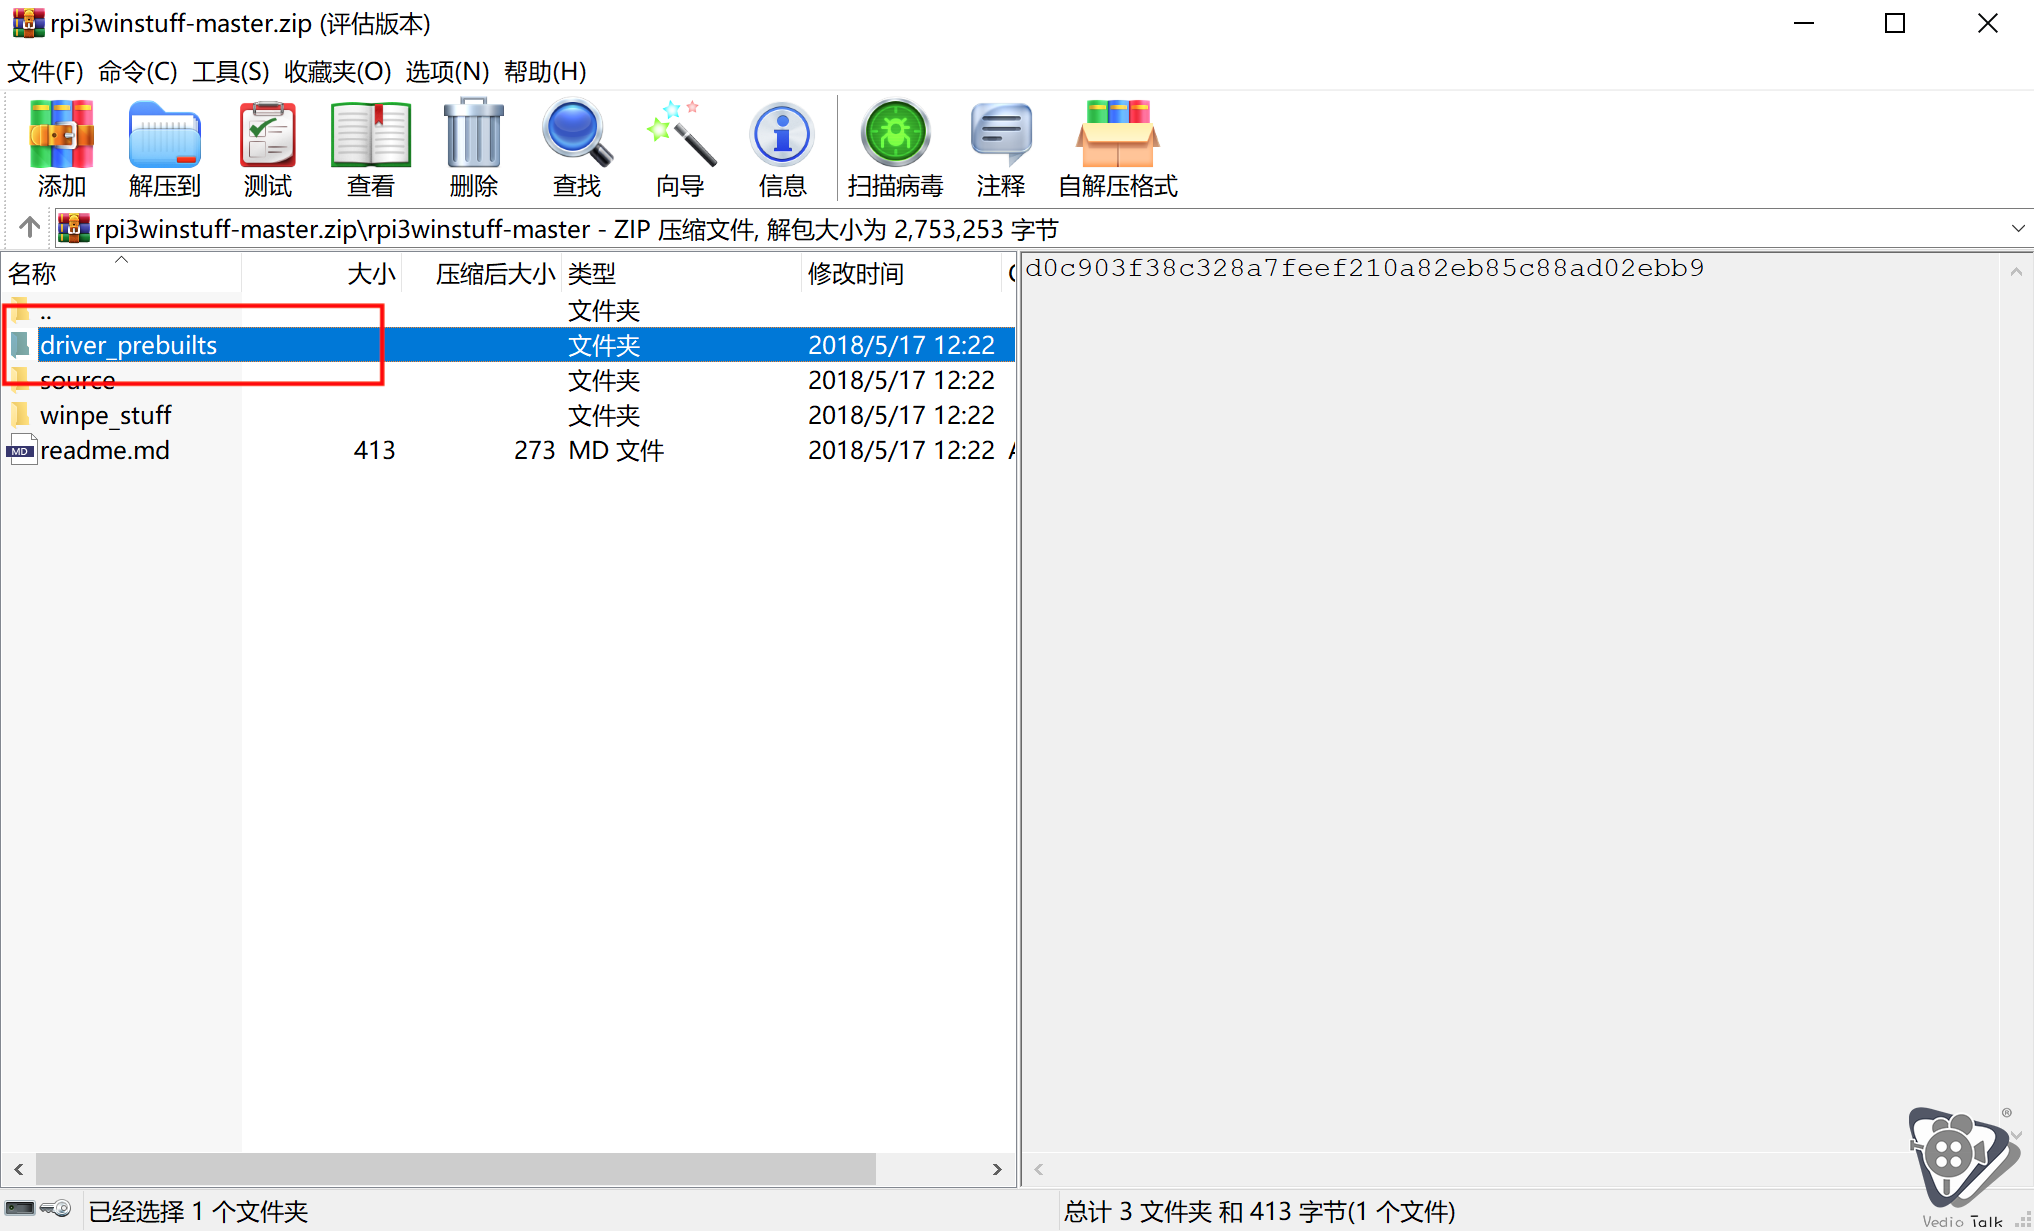This screenshot has width=2034, height=1231.
Task: Click the drive and key status bar icon
Action: coord(38,1209)
